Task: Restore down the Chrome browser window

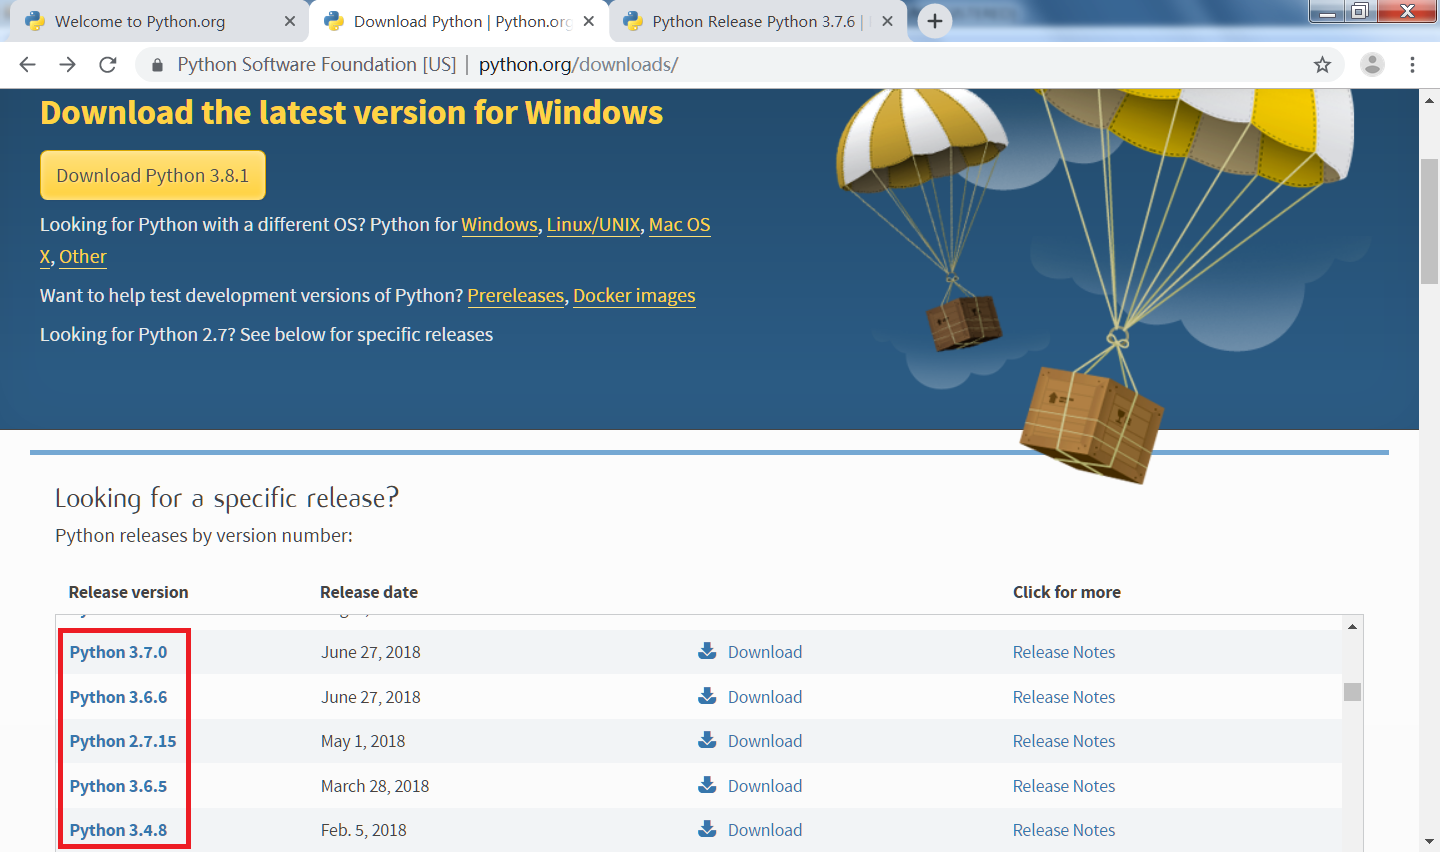Action: click(x=1359, y=11)
